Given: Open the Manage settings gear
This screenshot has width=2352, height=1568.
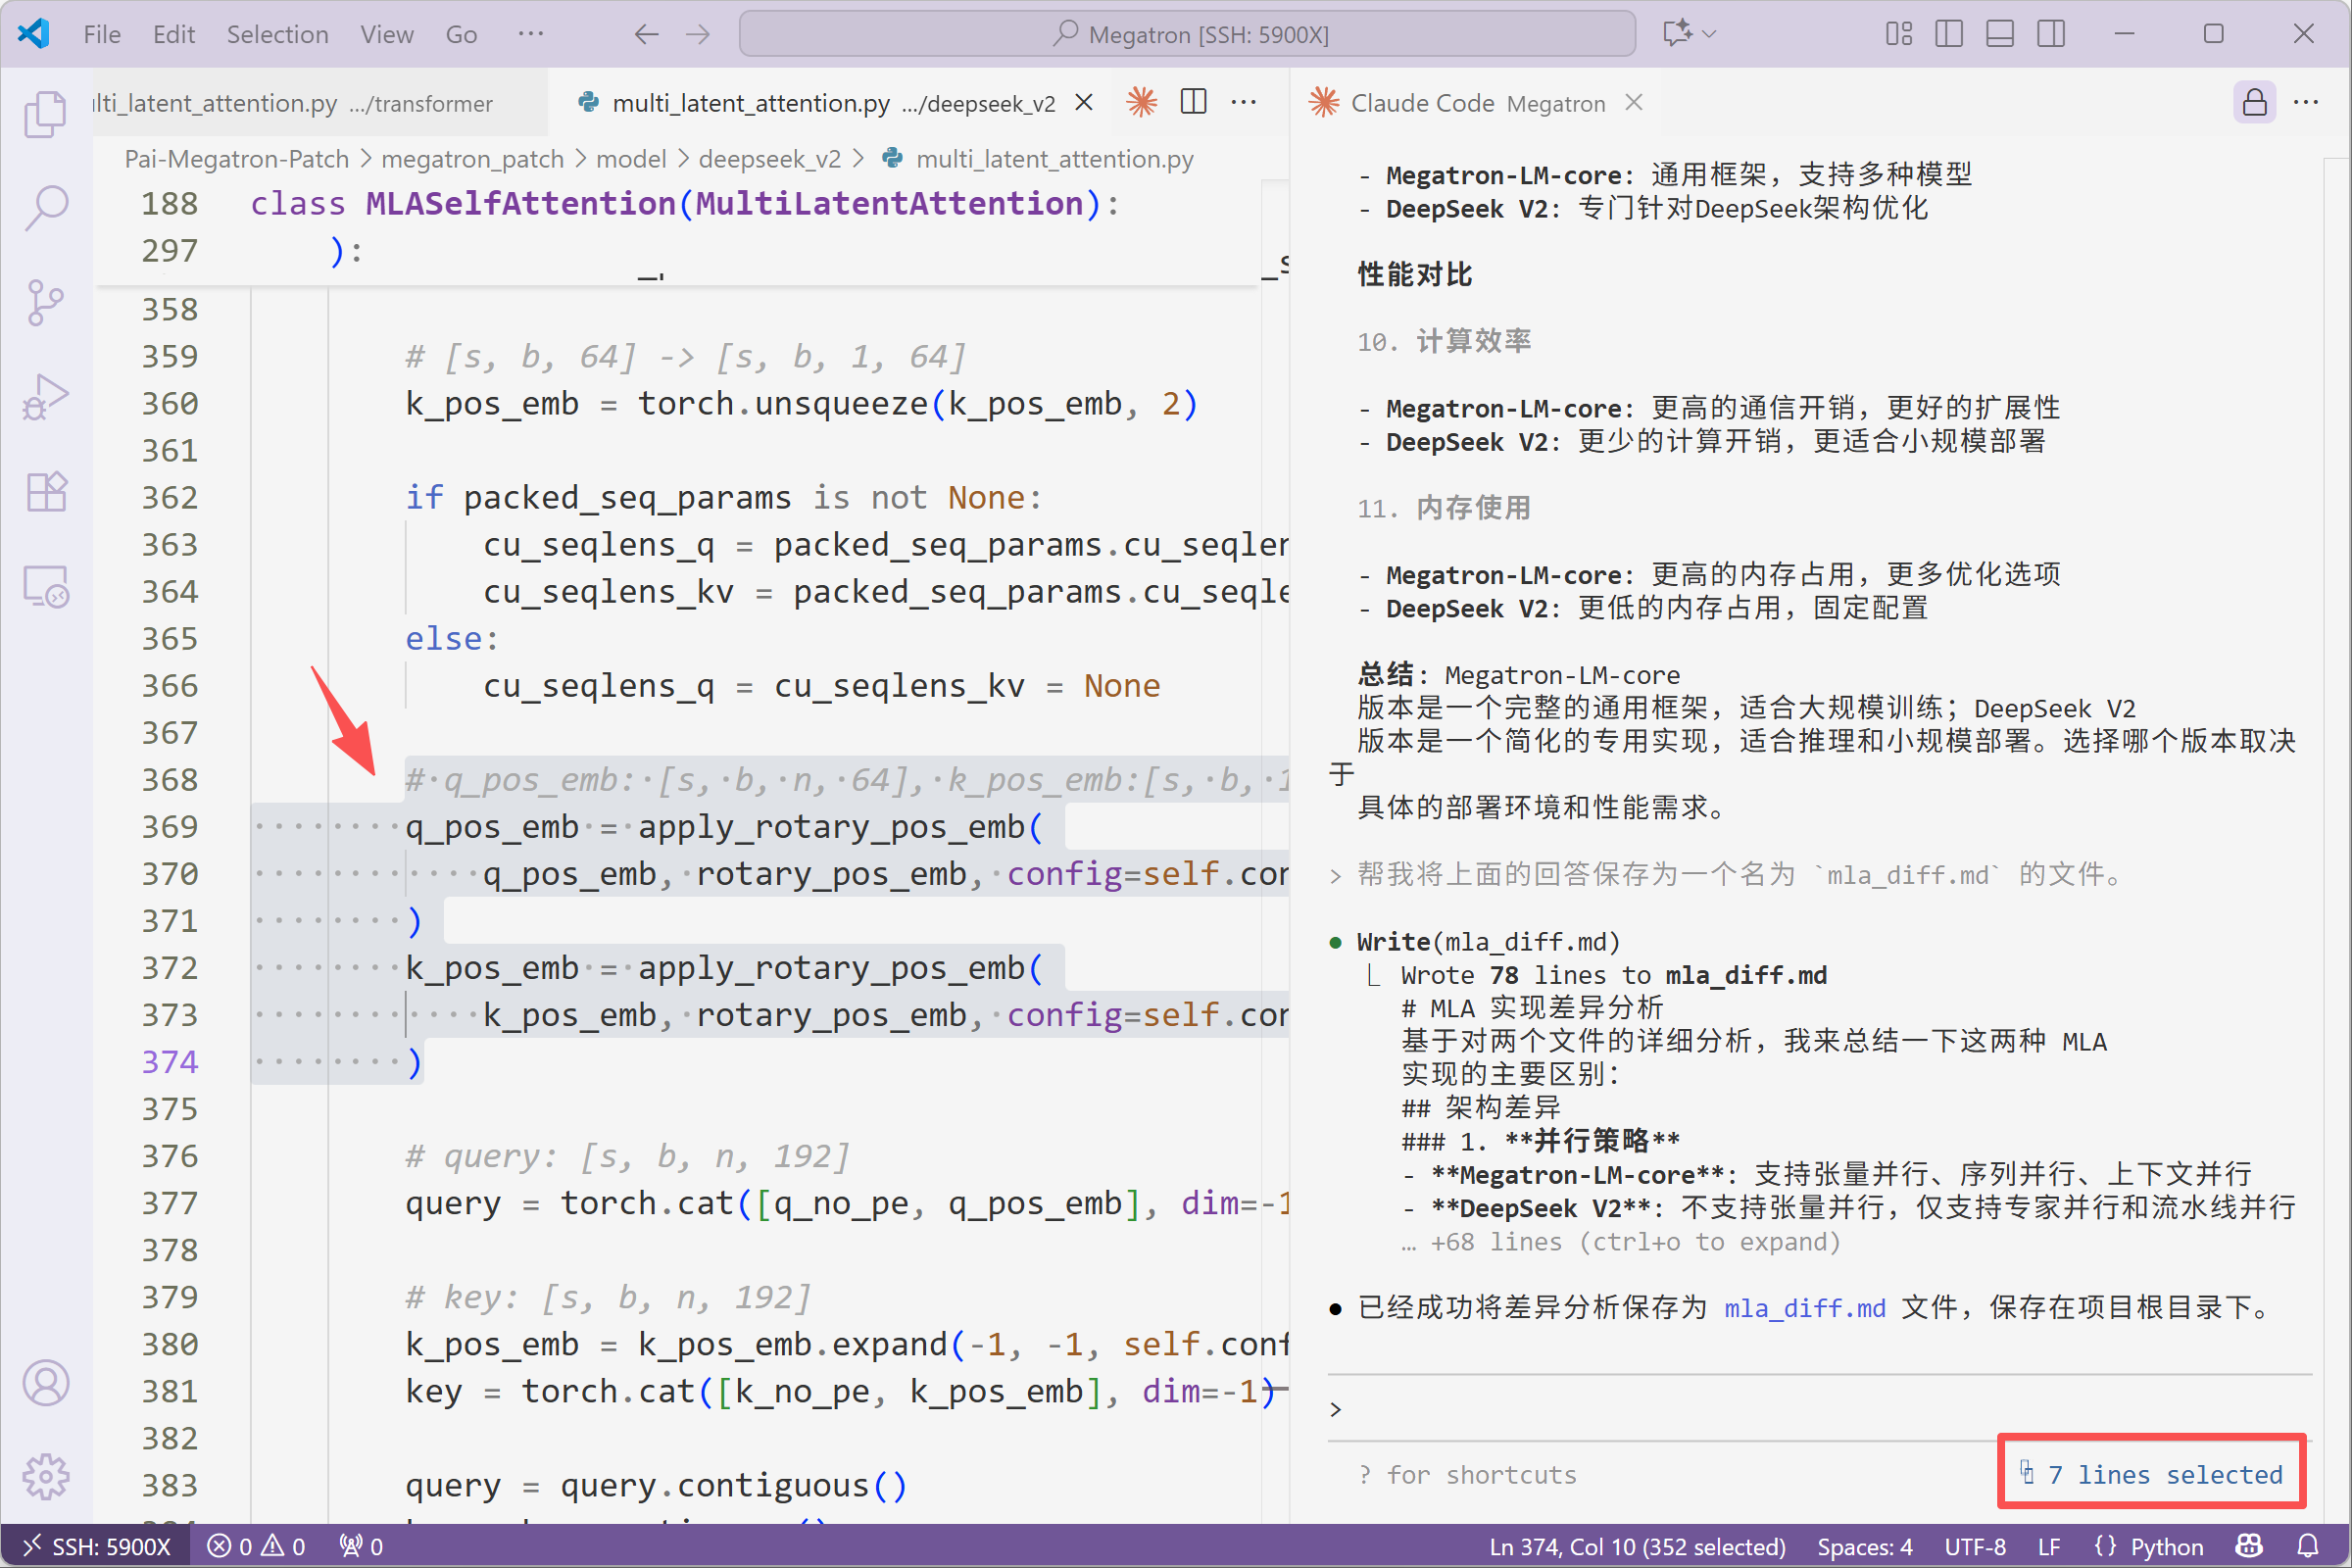Looking at the screenshot, I should [x=45, y=1477].
